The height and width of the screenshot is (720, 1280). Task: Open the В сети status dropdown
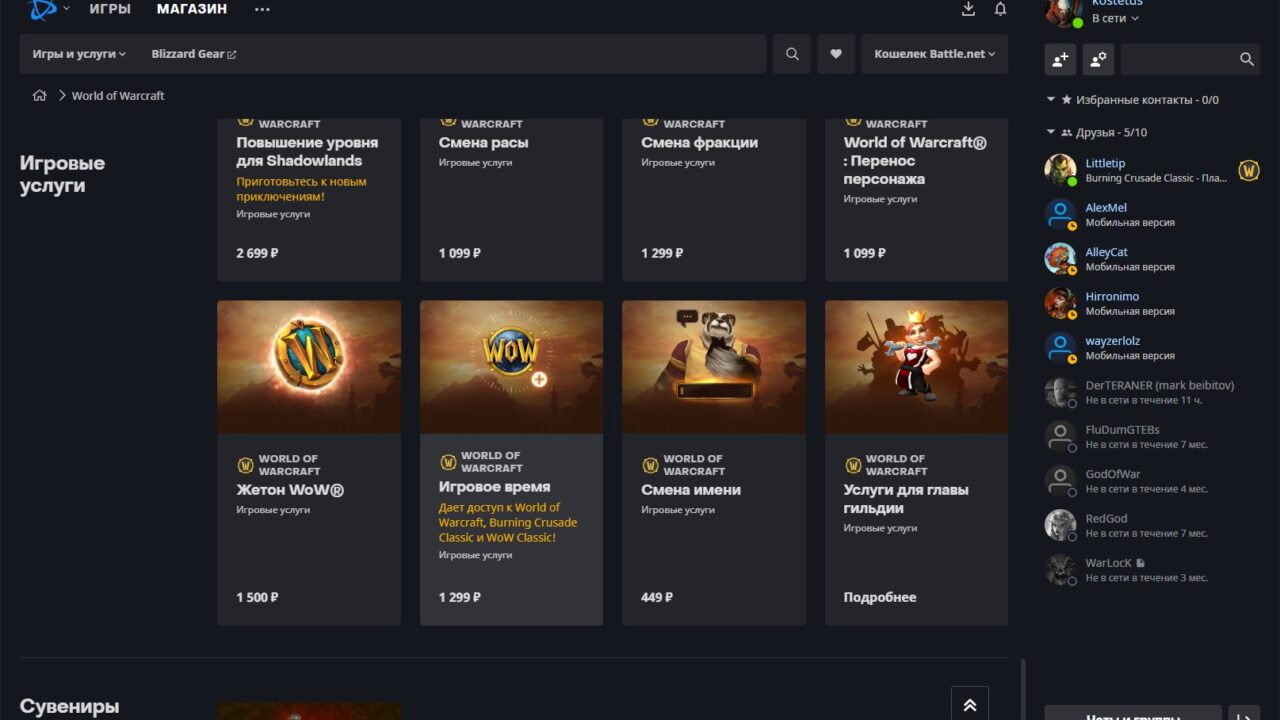click(x=1115, y=18)
